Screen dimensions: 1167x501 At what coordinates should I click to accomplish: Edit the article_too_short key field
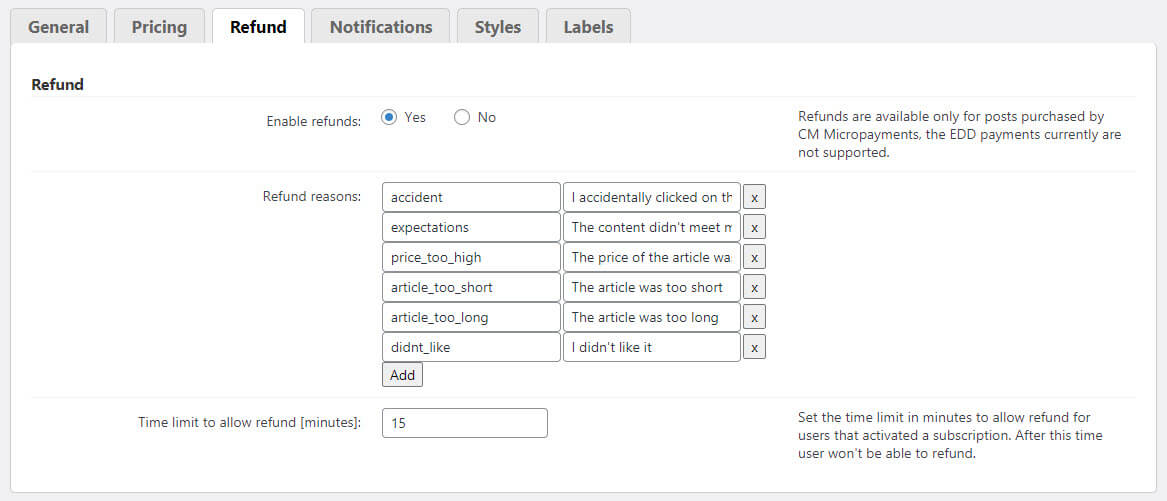pos(471,287)
